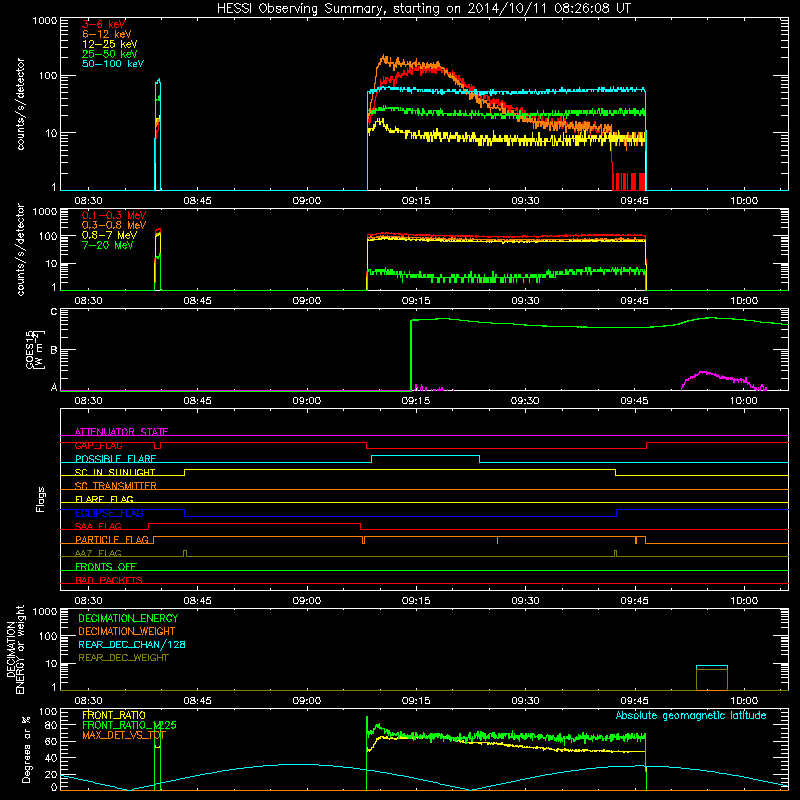Select the SAA_FLAG label

(x=98, y=526)
